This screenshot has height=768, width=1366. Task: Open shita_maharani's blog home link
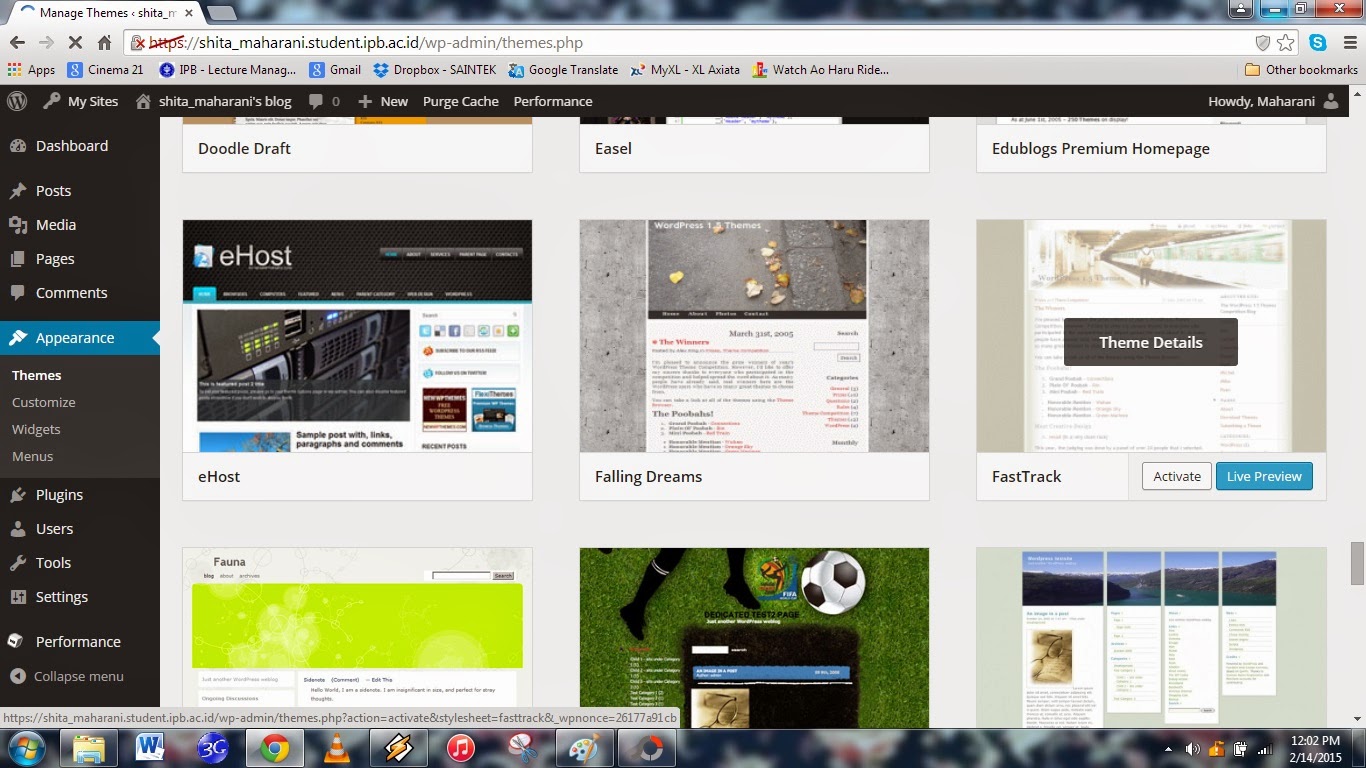(214, 101)
